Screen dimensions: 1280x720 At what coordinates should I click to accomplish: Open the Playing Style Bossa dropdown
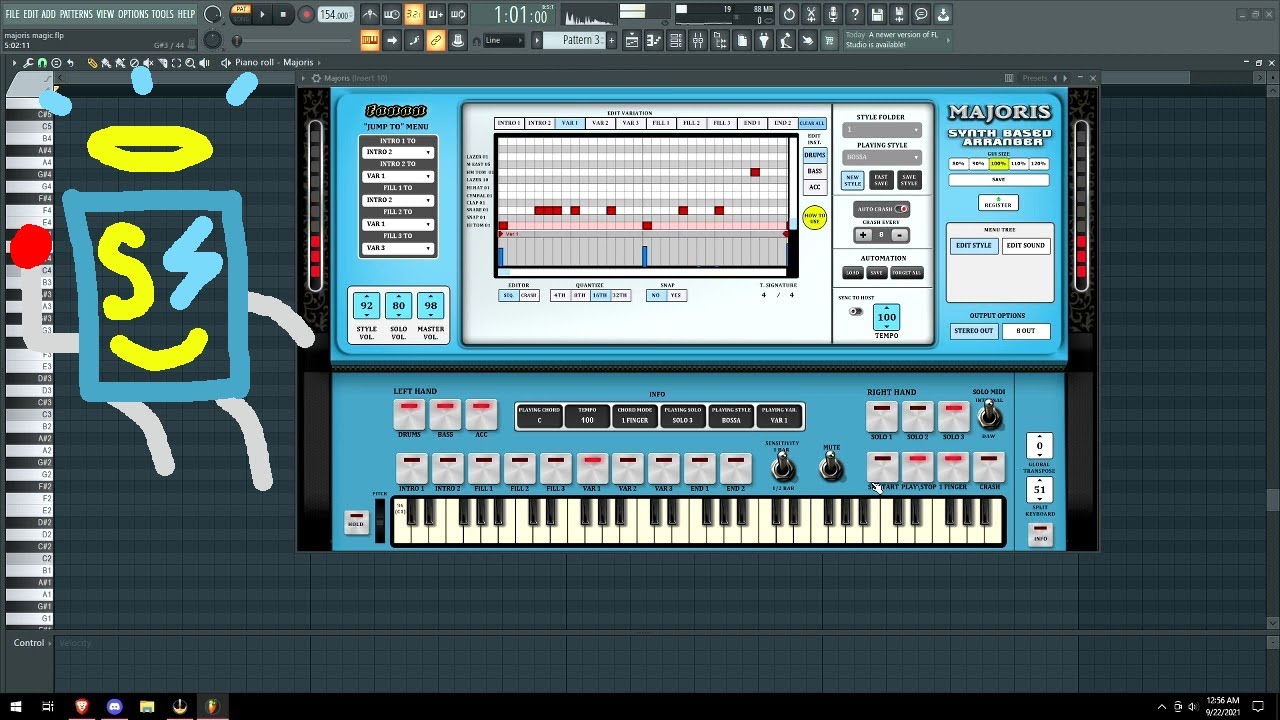tap(882, 157)
